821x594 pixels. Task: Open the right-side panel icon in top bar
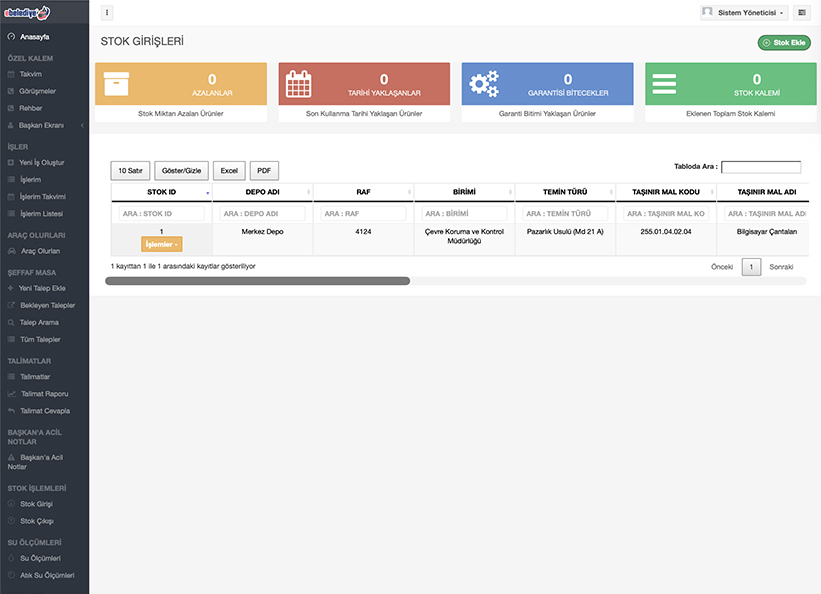point(802,13)
